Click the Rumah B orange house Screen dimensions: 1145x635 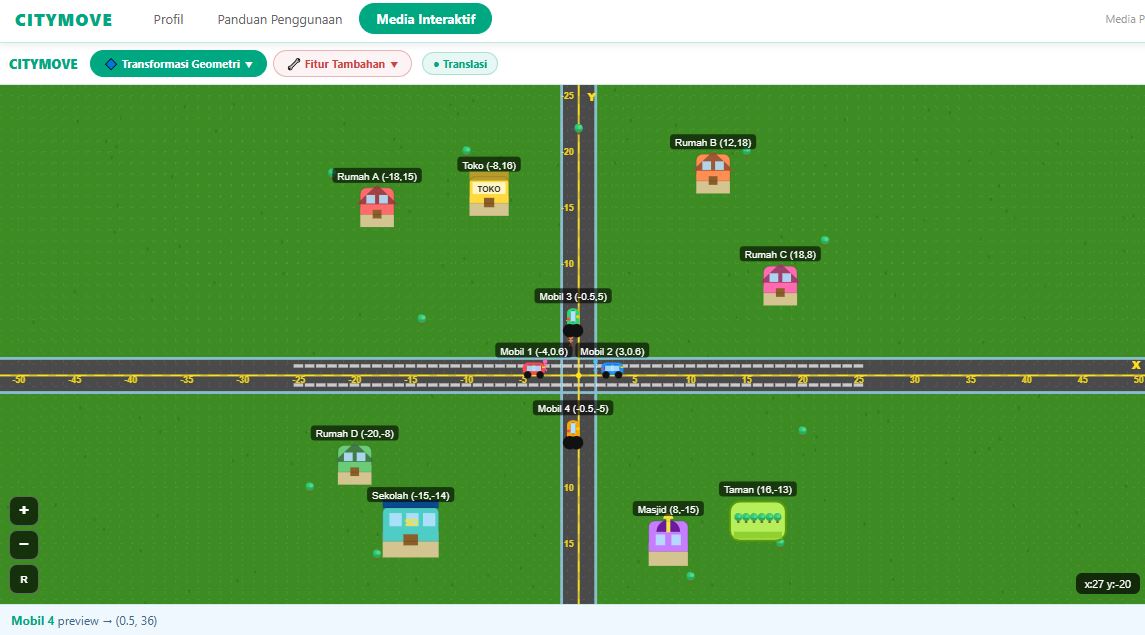pyautogui.click(x=713, y=174)
